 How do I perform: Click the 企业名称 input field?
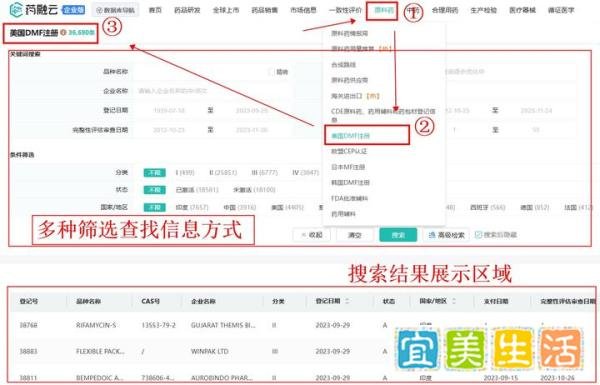click(212, 91)
